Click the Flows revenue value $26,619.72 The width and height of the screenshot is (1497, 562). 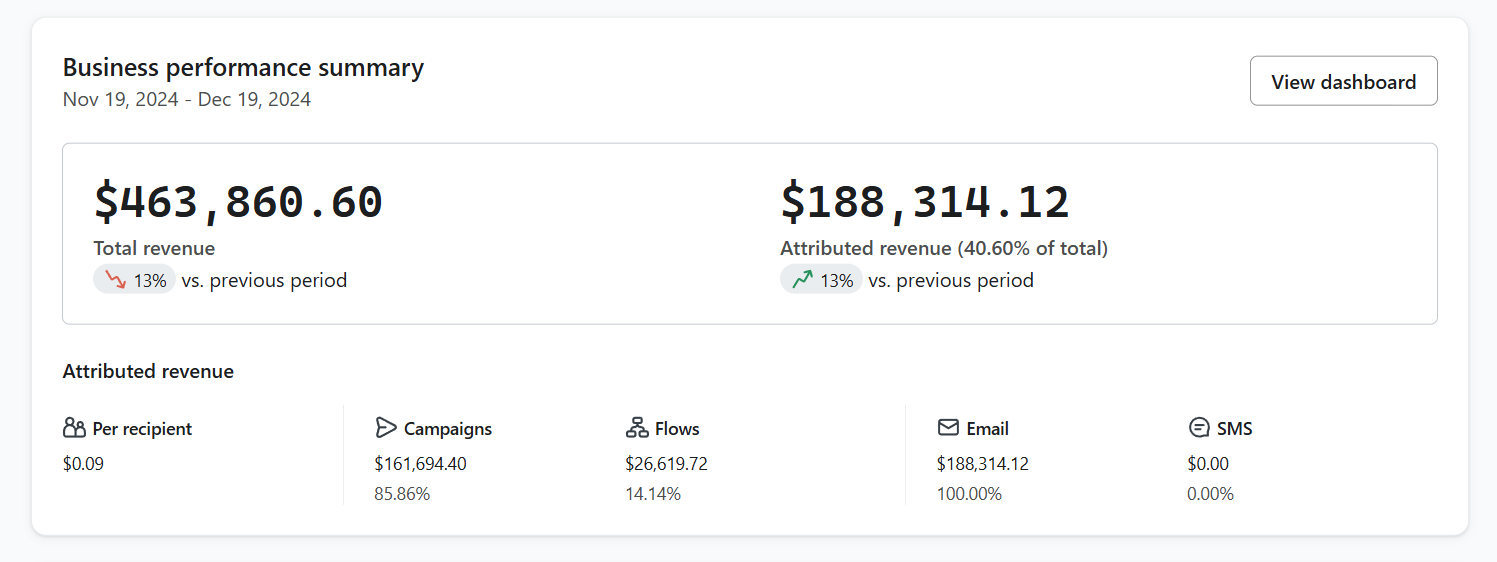click(666, 464)
